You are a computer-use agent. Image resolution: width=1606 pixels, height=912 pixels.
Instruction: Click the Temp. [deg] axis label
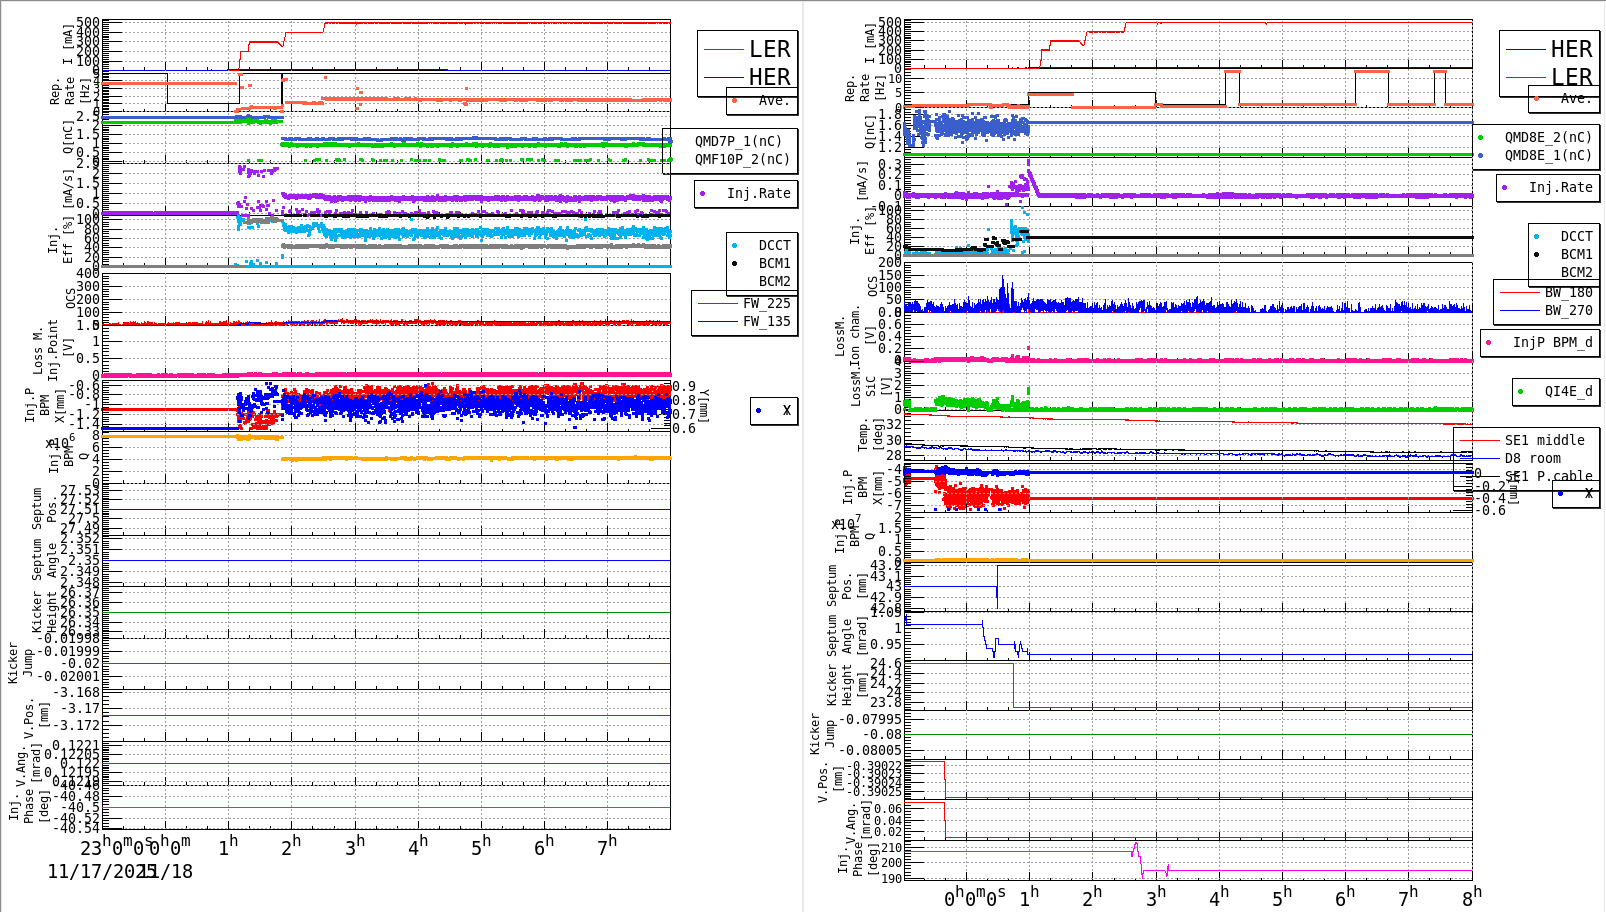(871, 436)
